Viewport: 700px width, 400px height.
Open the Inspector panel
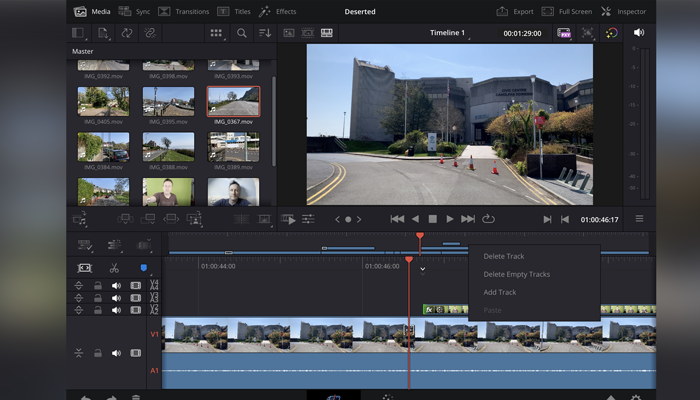pyautogui.click(x=623, y=12)
